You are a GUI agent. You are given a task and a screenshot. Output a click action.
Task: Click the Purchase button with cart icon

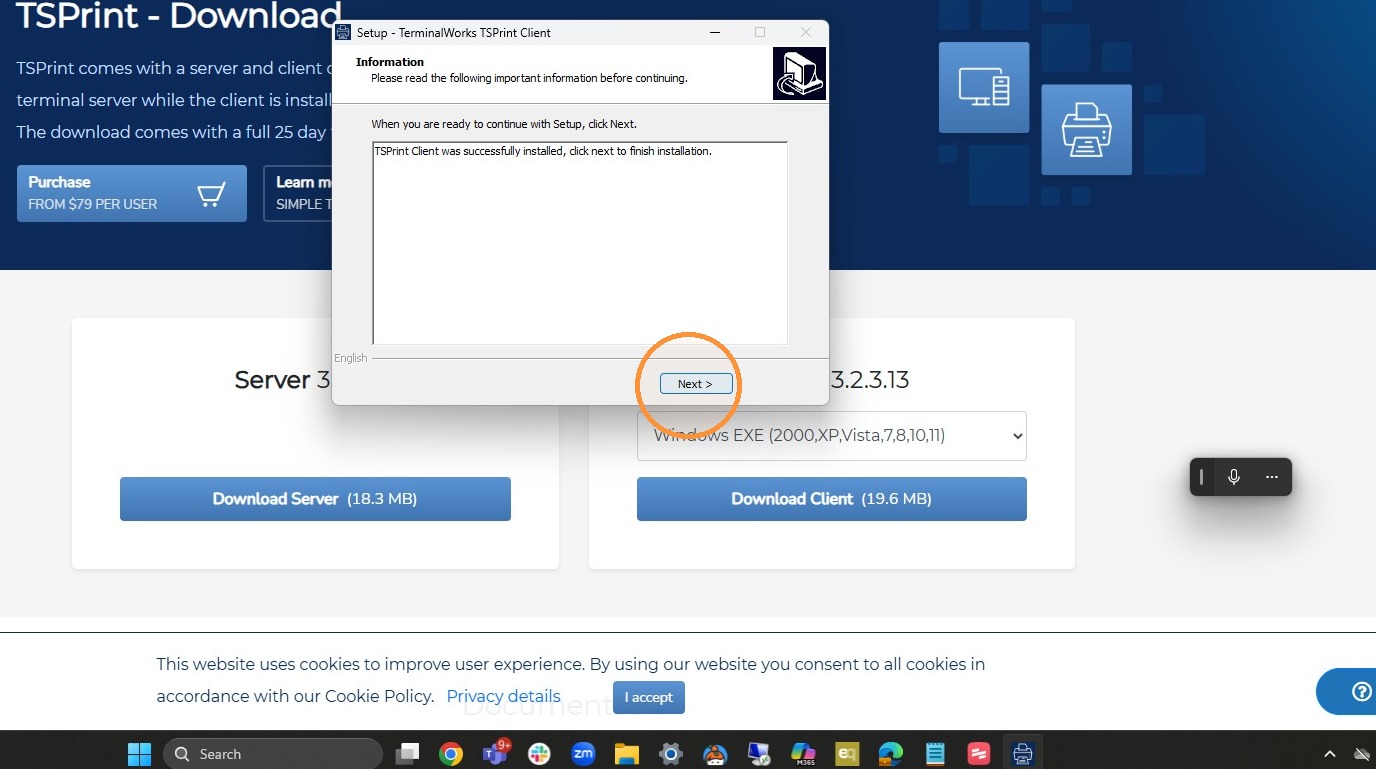(x=132, y=193)
